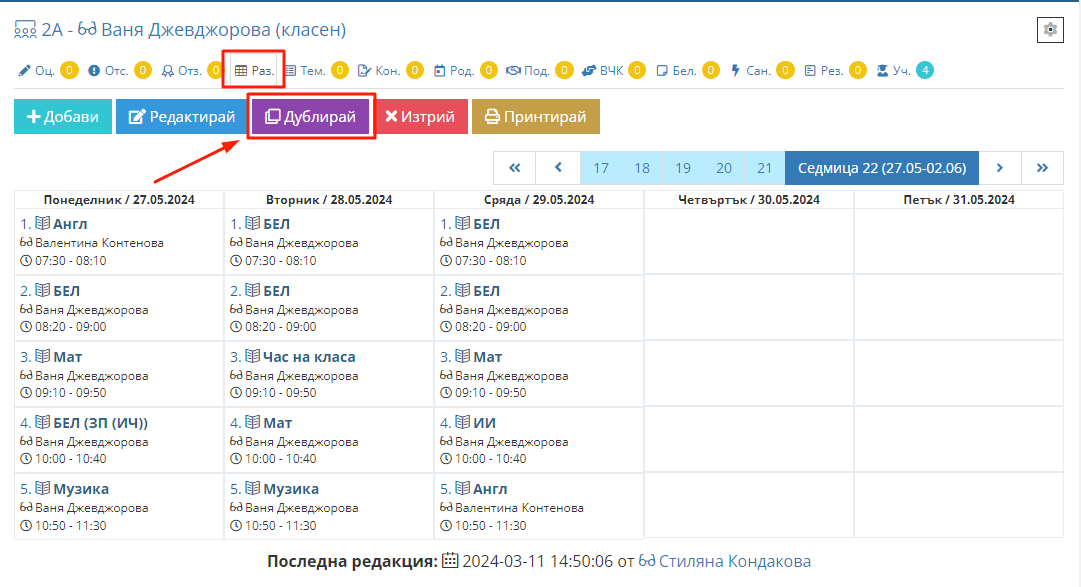
Task: Click the Понеделник / 27.05.2024 column header
Action: (119, 199)
